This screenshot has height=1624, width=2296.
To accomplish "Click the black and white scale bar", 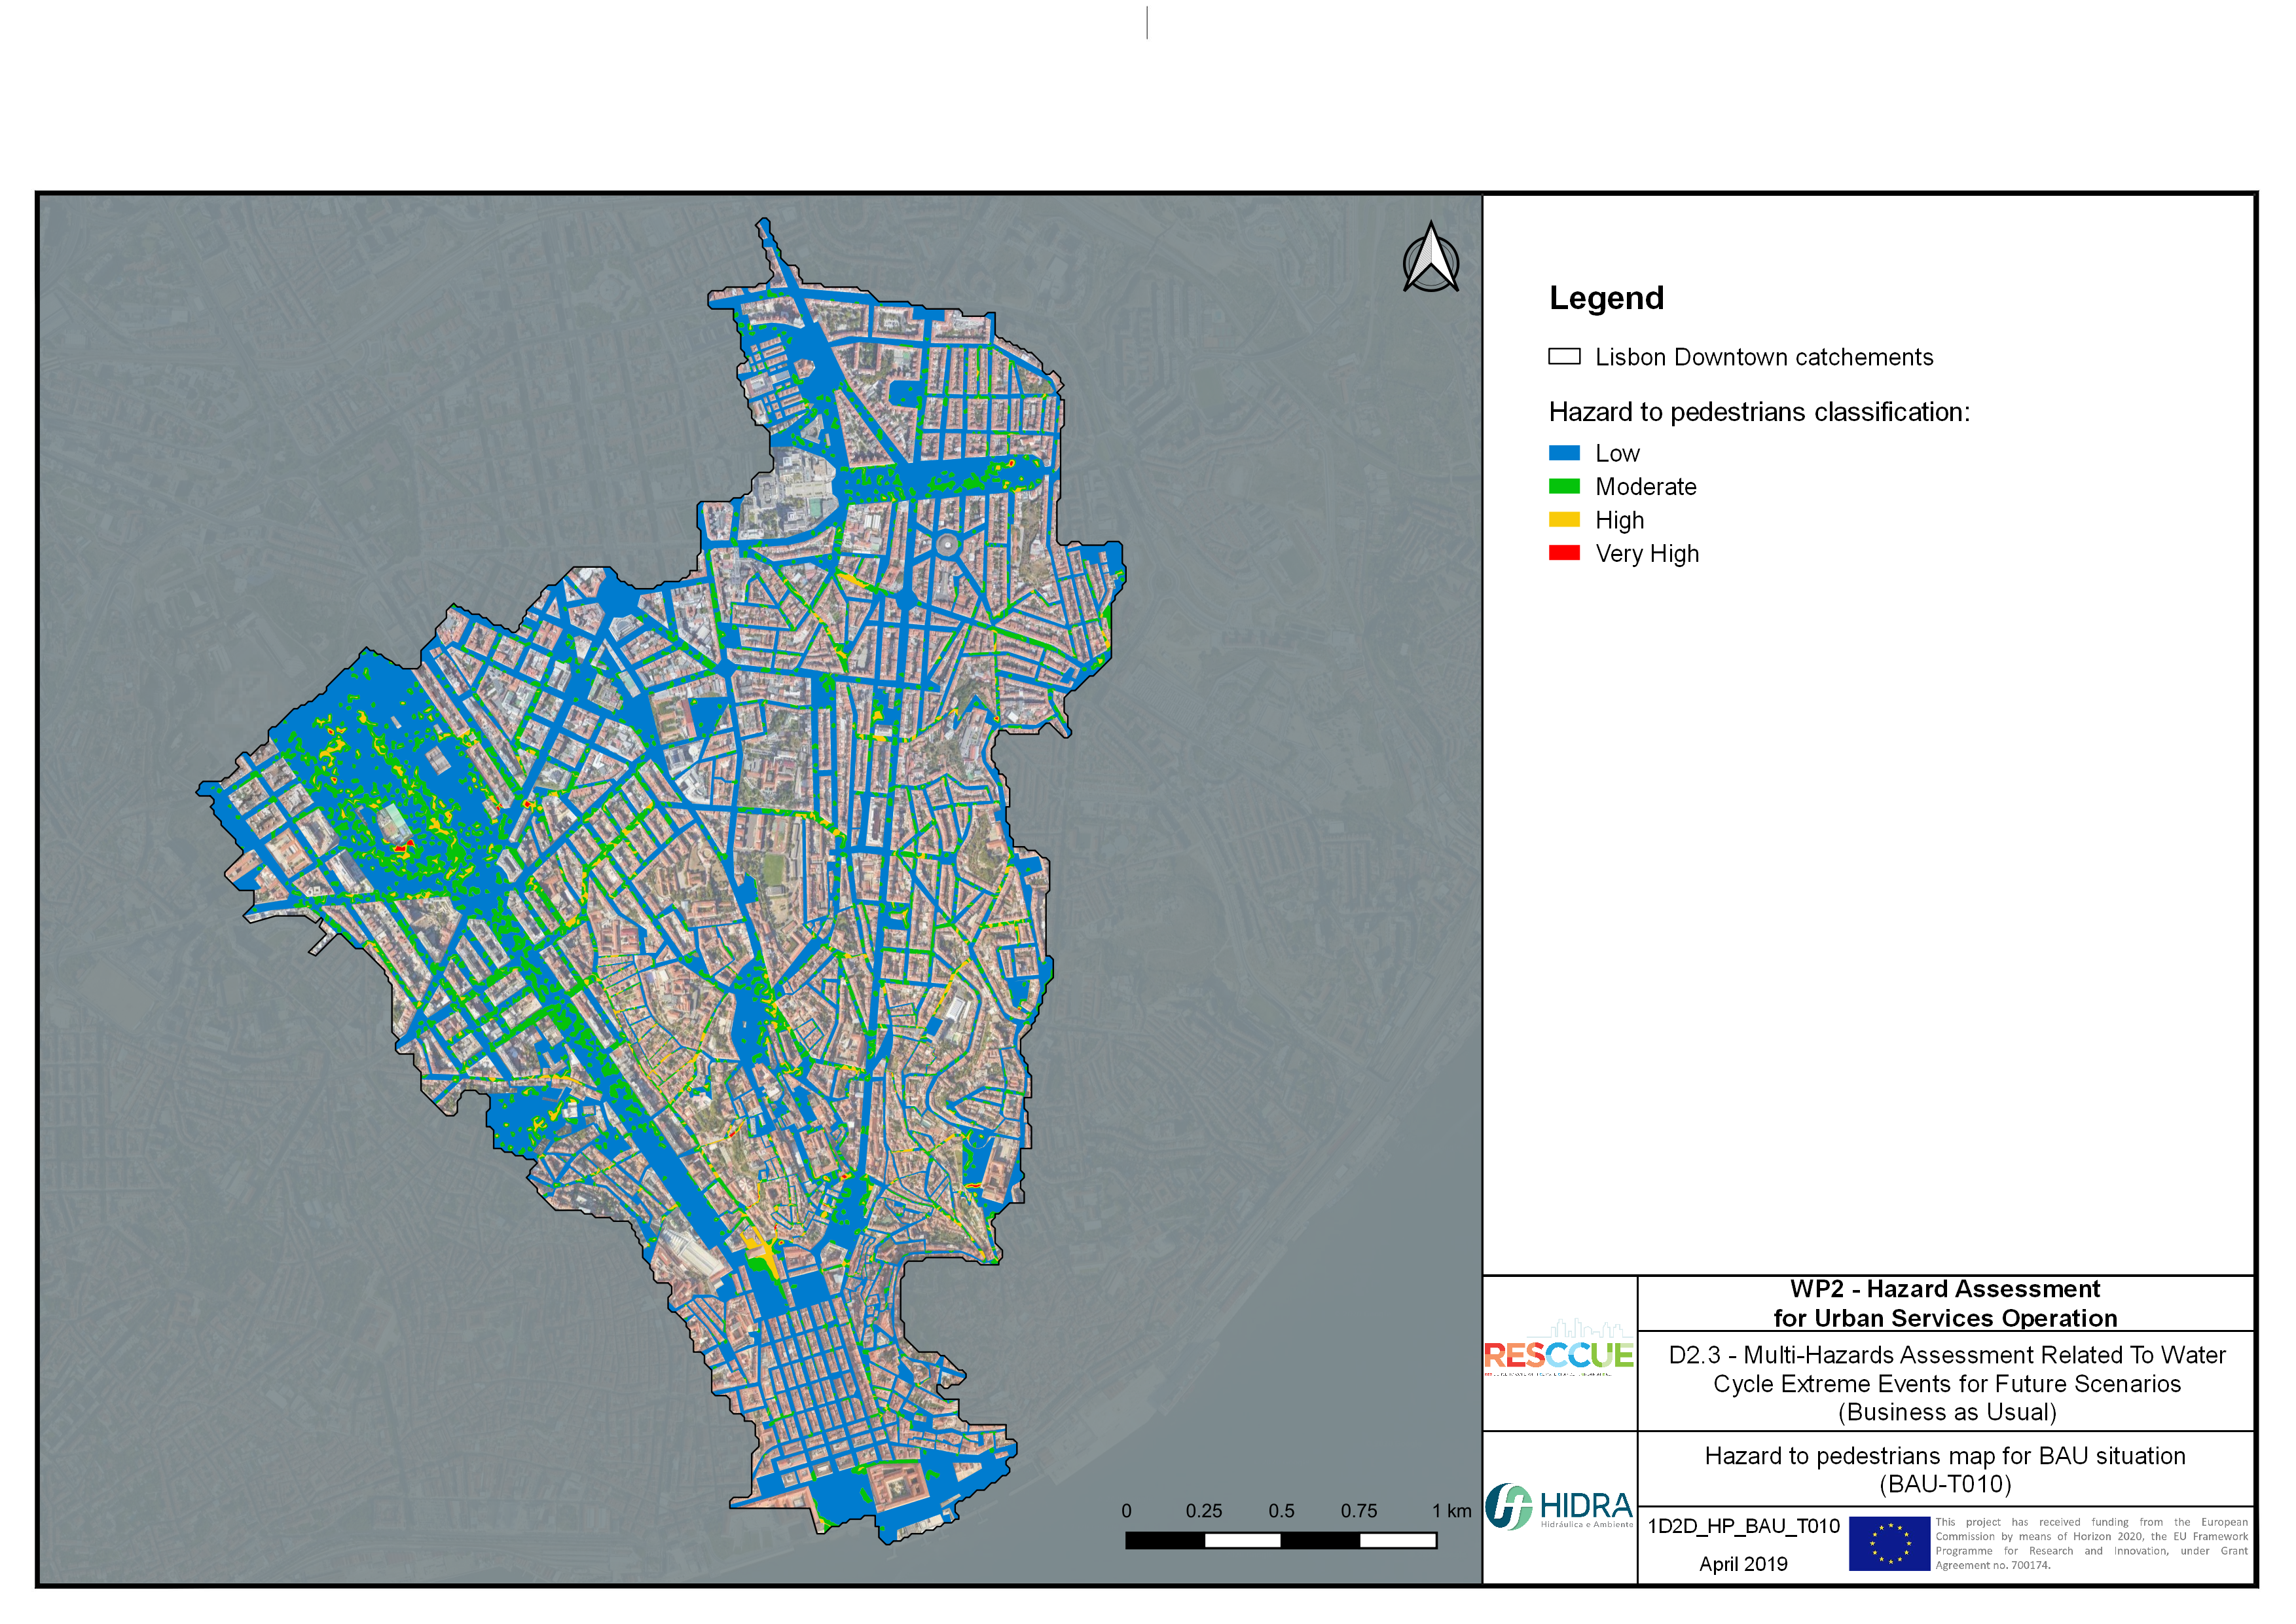I will pyautogui.click(x=1280, y=1540).
